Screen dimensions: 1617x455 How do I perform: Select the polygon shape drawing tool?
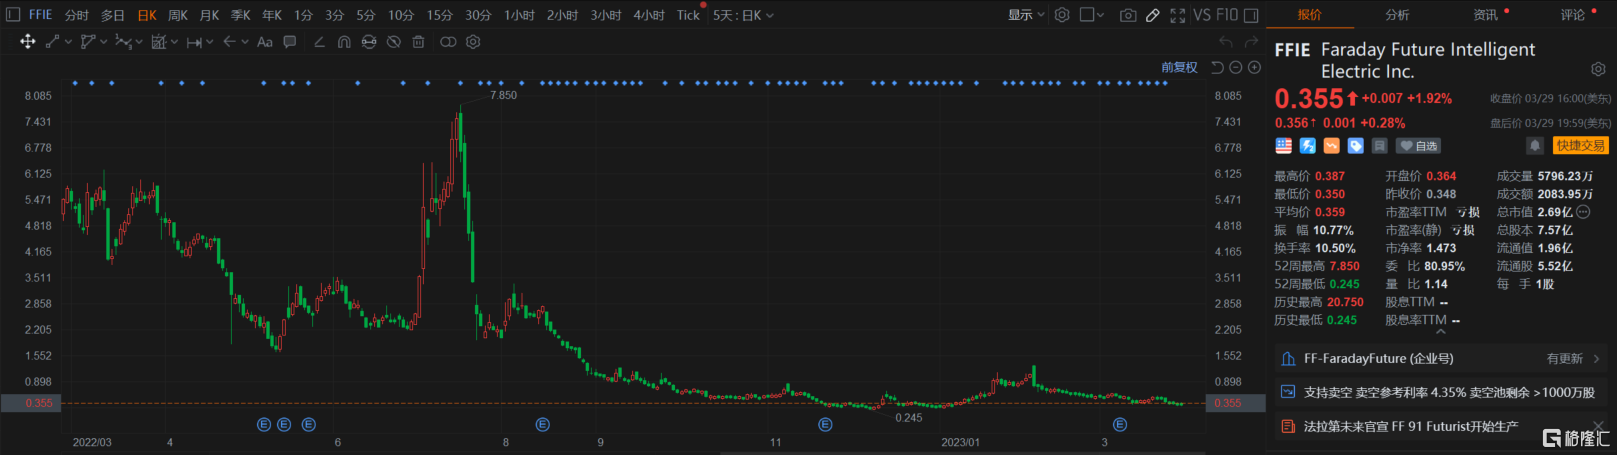coord(88,42)
